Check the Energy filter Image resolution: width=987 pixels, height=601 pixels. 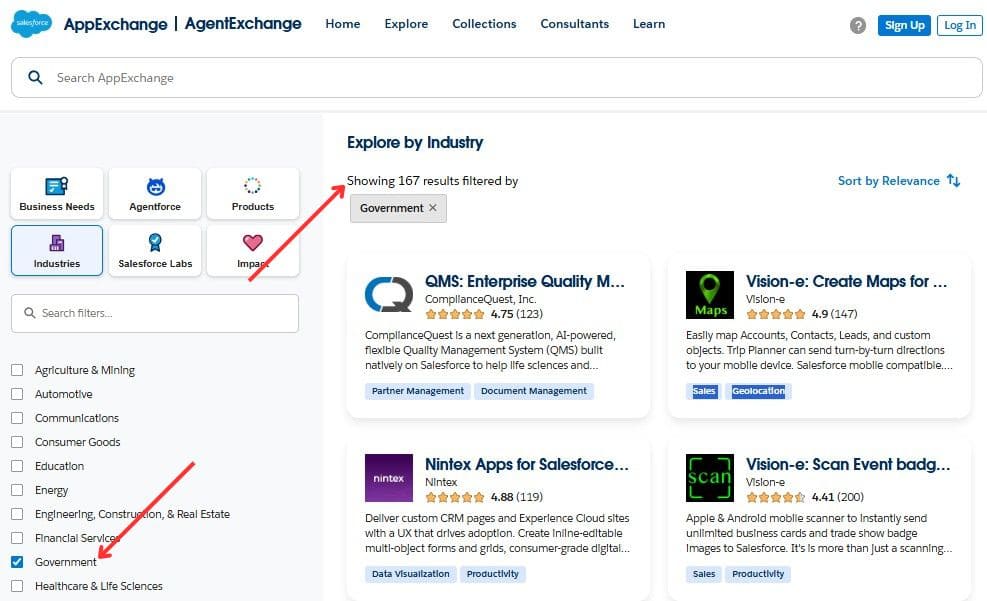coord(17,490)
